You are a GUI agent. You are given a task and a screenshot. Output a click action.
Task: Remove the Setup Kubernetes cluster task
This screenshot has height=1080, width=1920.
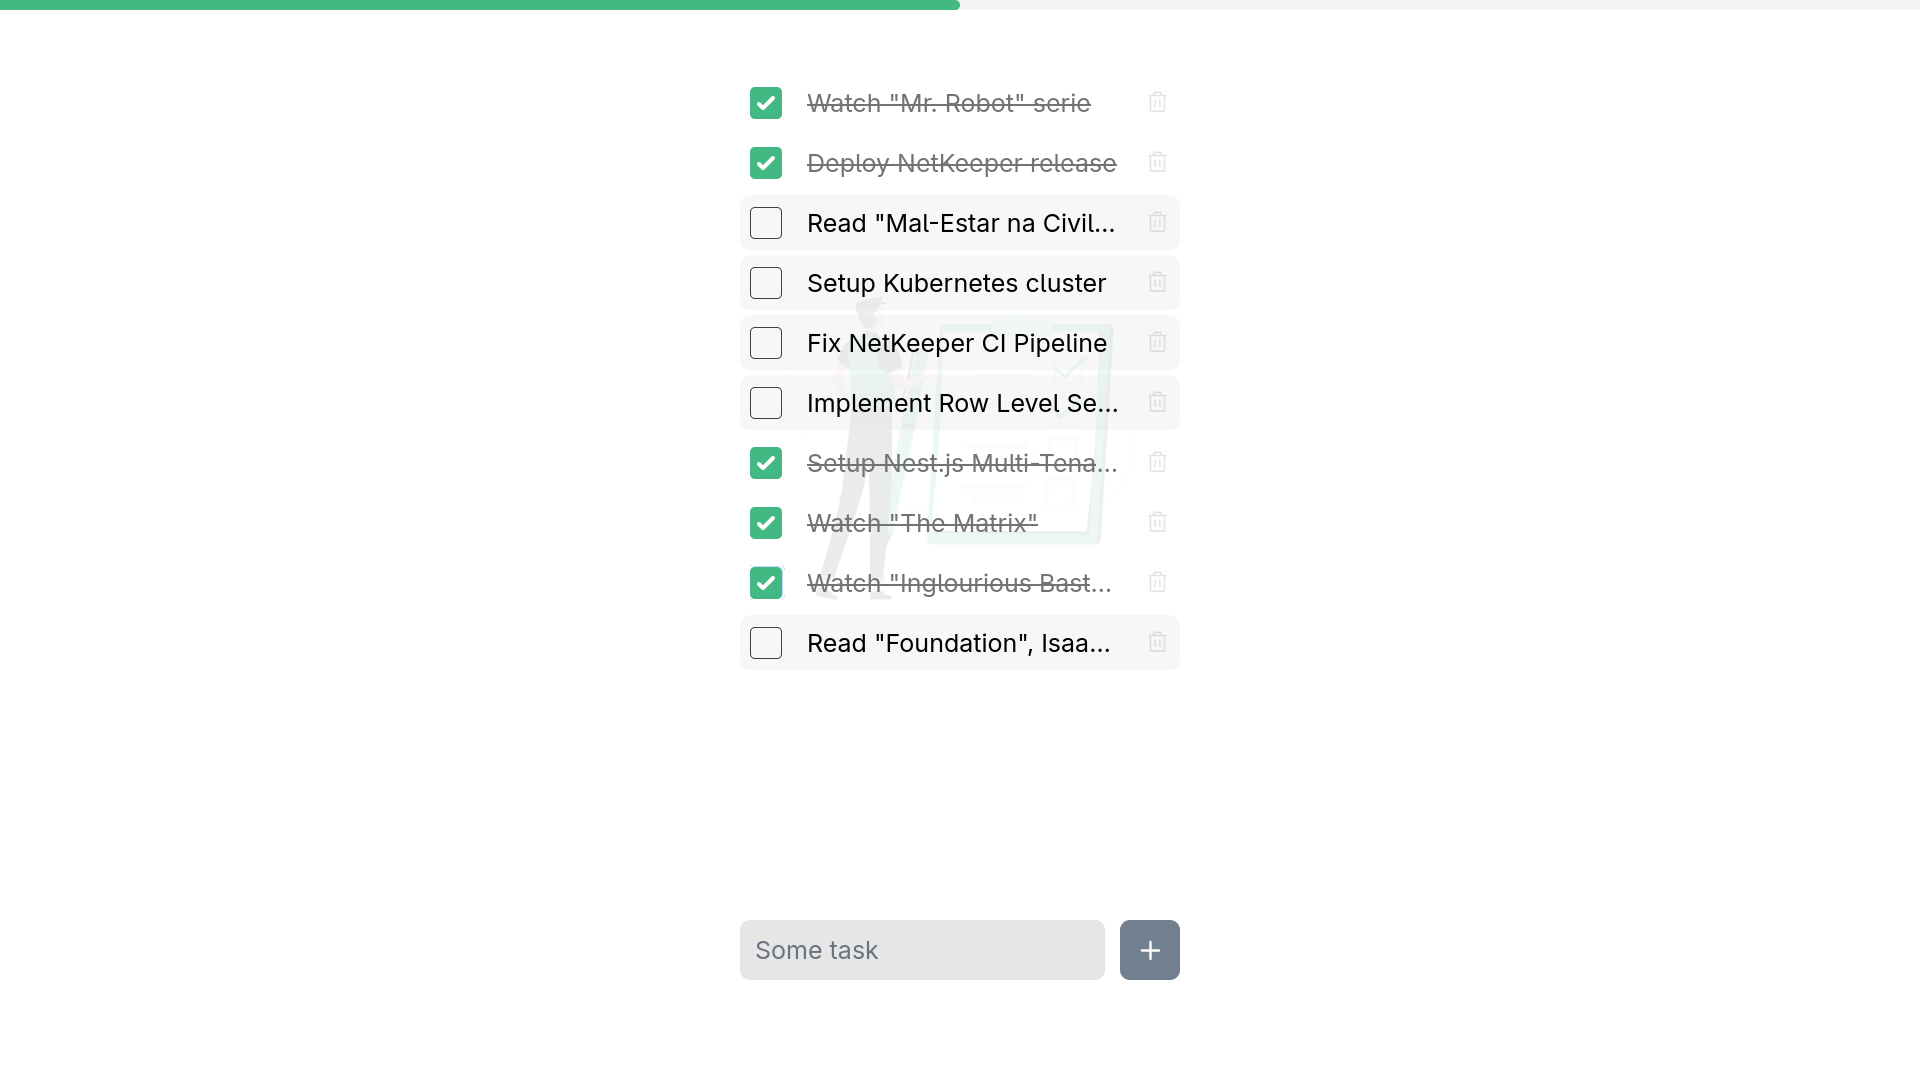point(1157,282)
